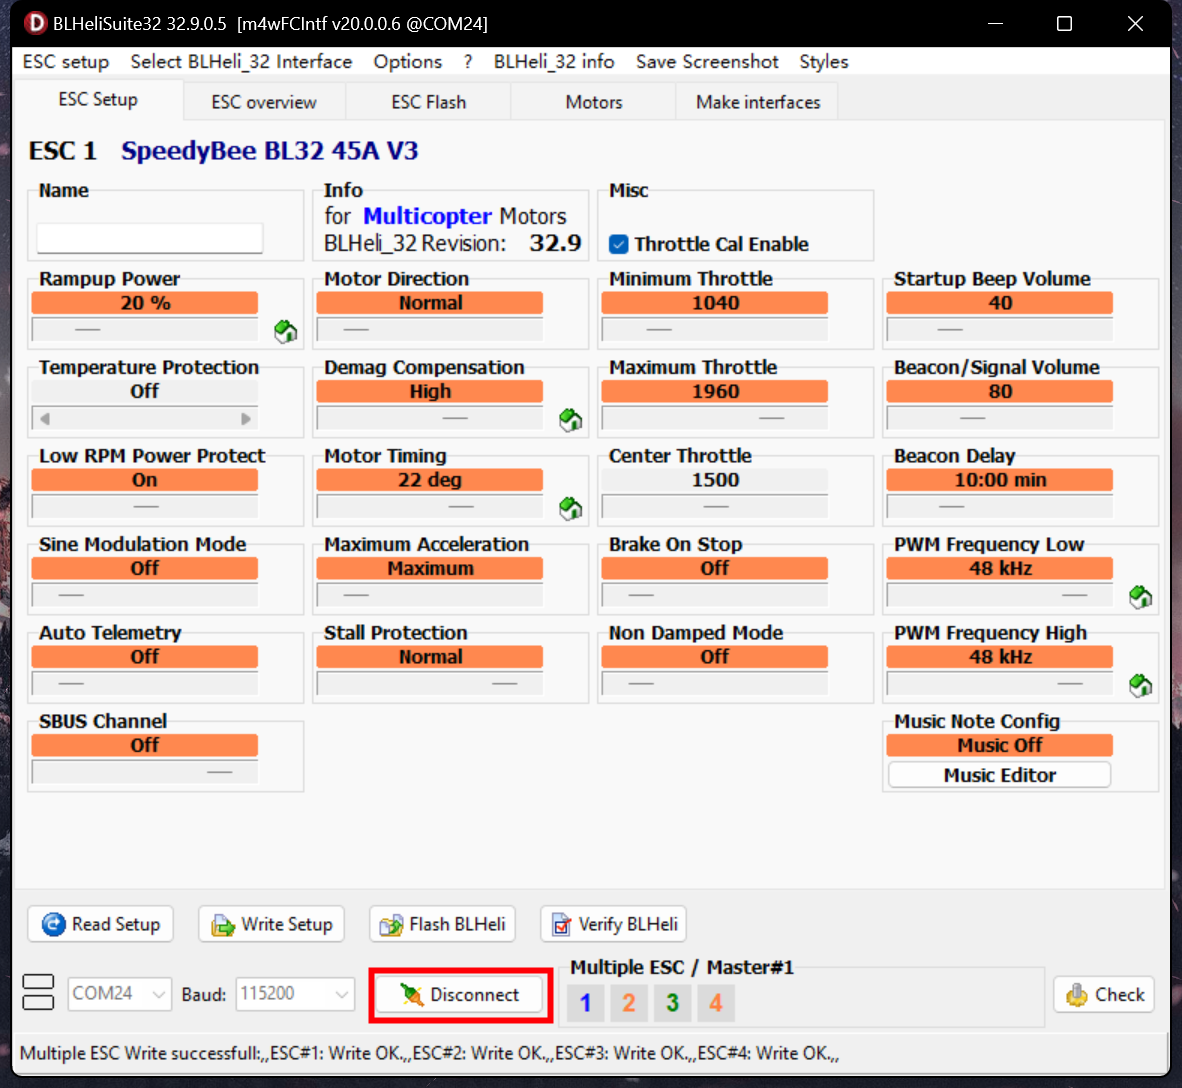Click the Beacon/Signal Volume slider

[1000, 418]
